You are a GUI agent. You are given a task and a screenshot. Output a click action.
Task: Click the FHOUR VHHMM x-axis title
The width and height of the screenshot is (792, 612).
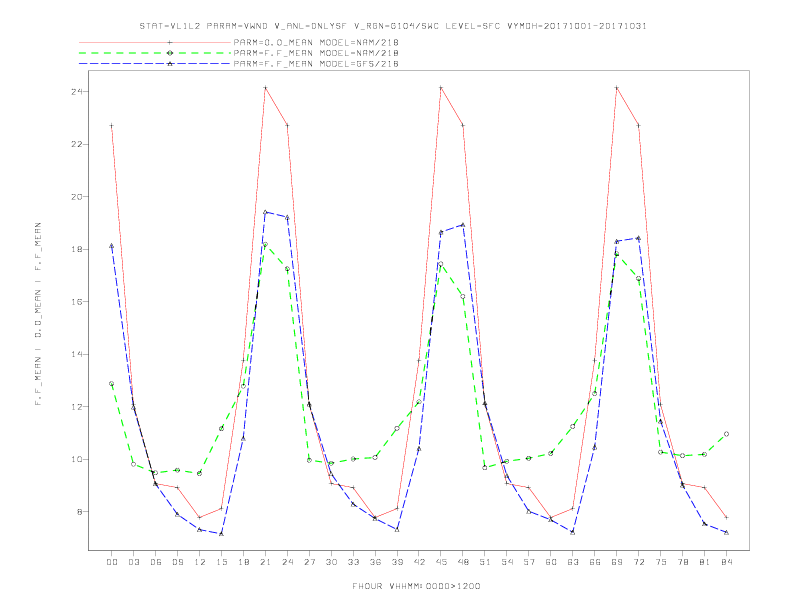[x=416, y=586]
